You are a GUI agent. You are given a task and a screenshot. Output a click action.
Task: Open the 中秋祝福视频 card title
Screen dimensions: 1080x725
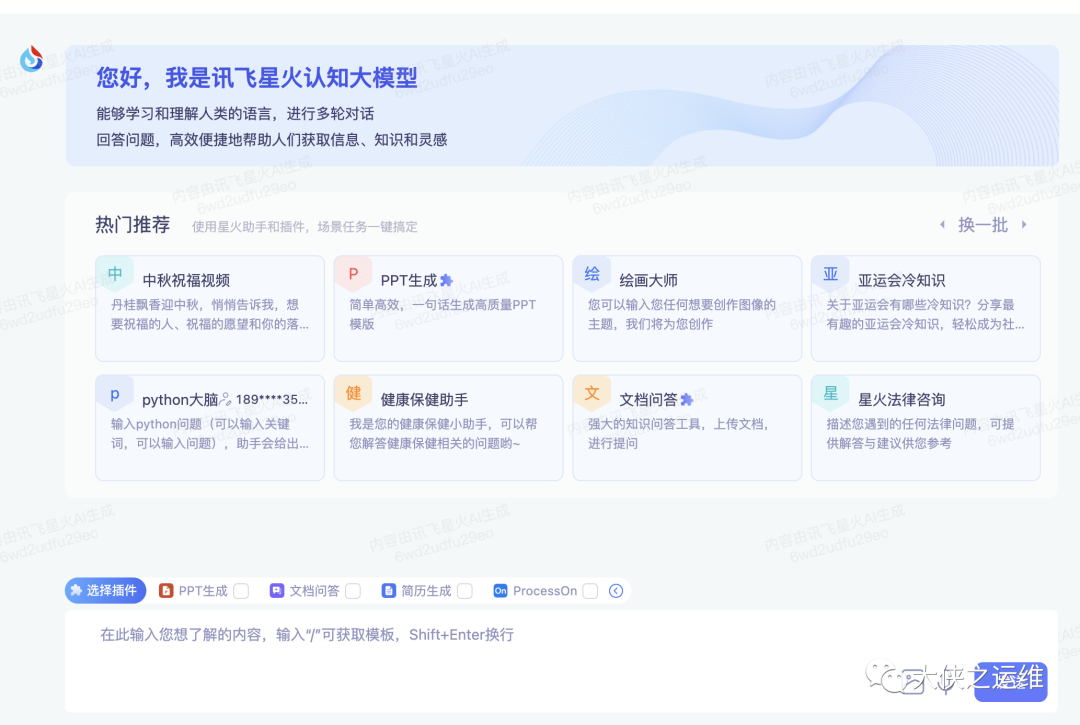coord(186,280)
